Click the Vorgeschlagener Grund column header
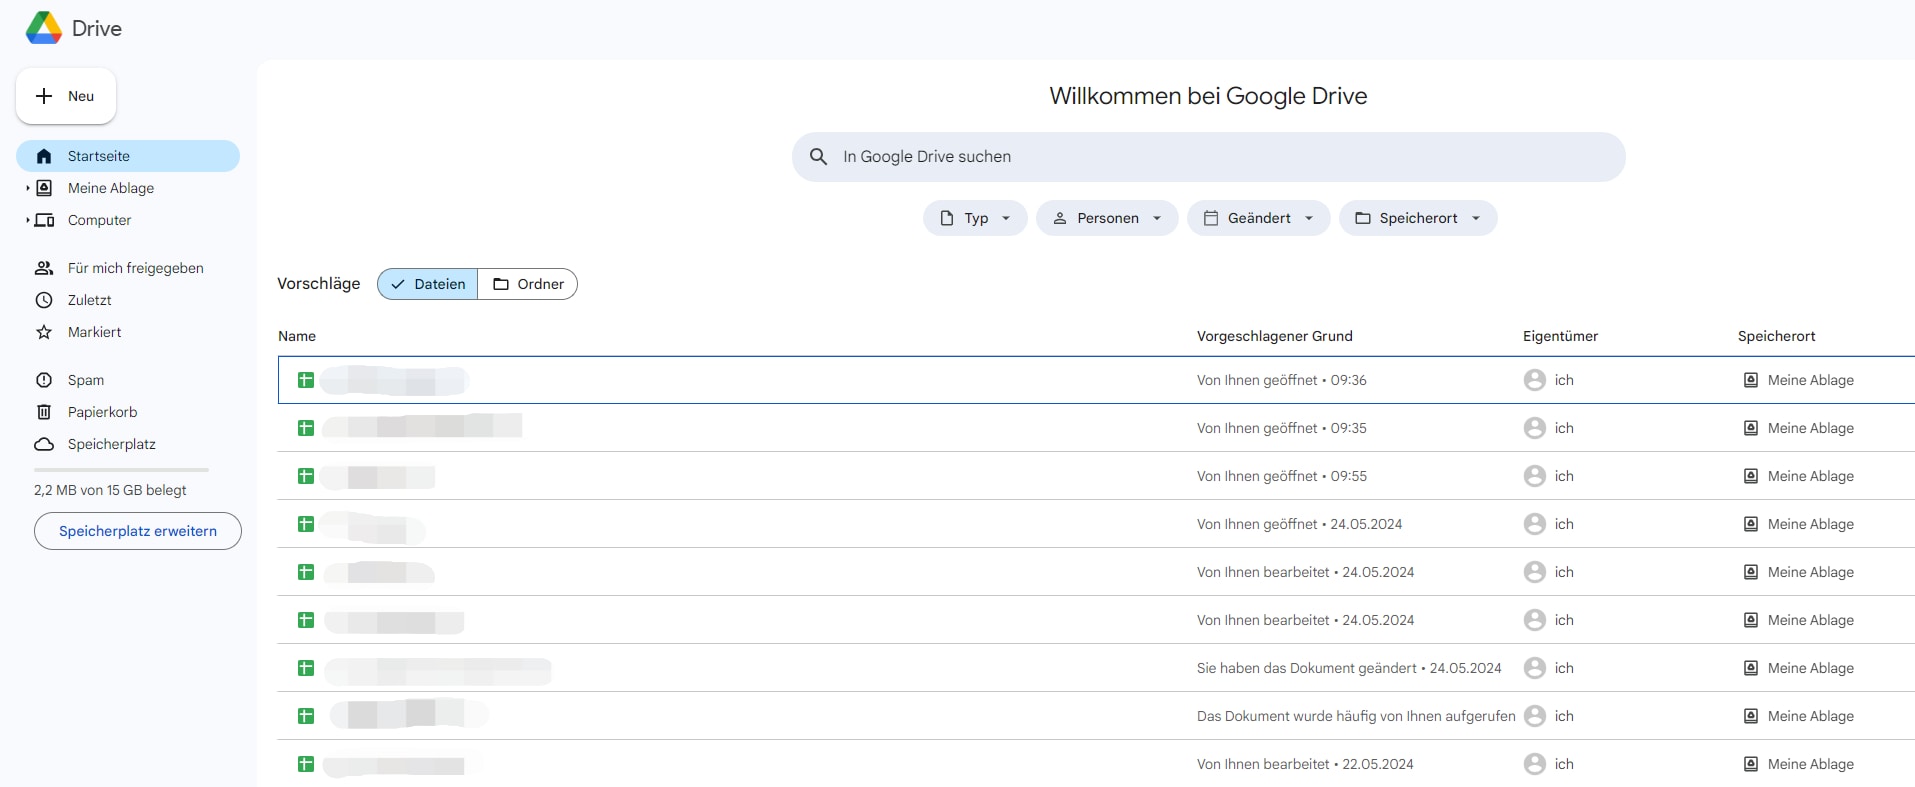1915x787 pixels. coord(1274,336)
